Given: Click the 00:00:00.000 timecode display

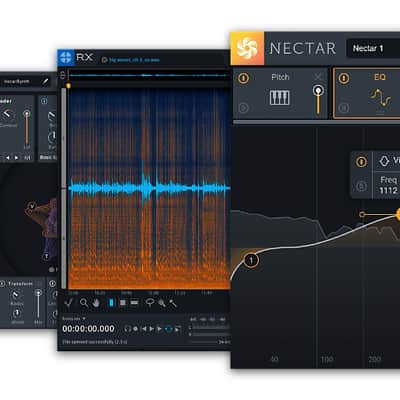Looking at the screenshot, I should pos(88,329).
